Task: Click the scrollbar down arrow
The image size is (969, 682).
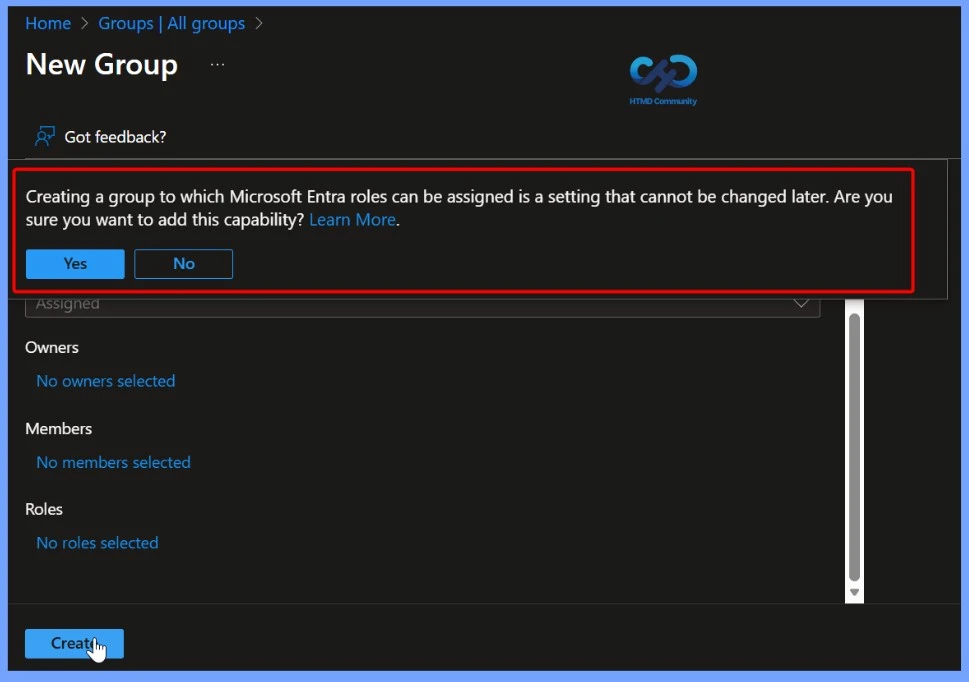Action: (x=854, y=592)
